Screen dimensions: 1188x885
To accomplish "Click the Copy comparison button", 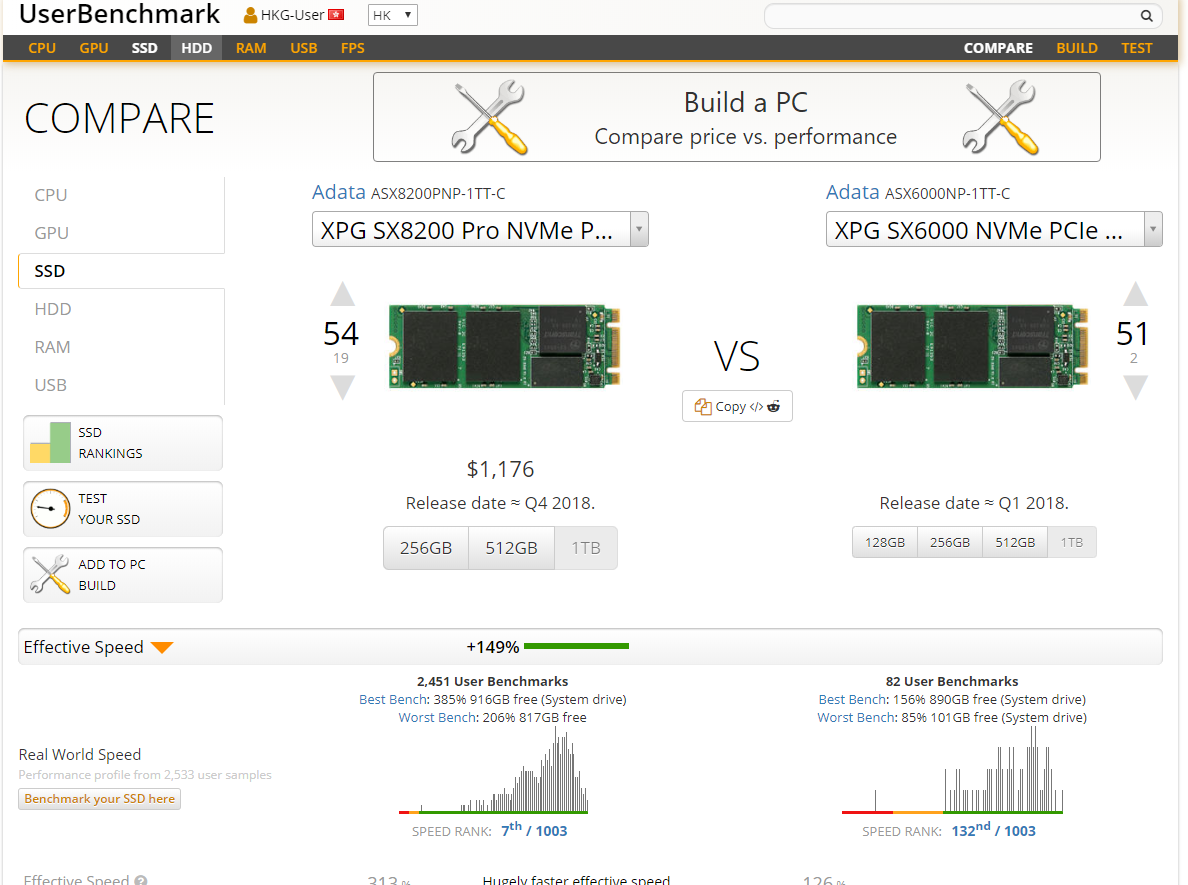I will click(737, 406).
